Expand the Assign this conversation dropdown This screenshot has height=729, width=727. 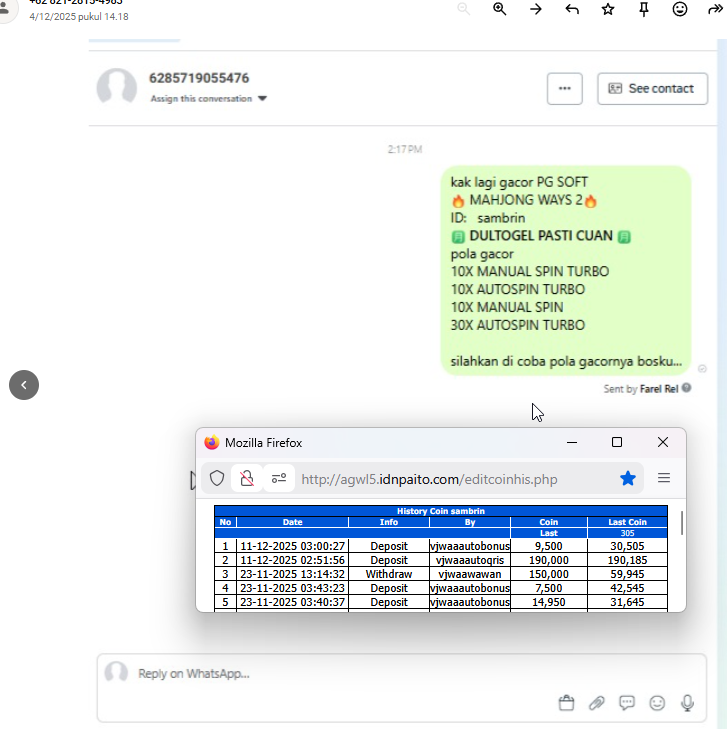tap(208, 99)
